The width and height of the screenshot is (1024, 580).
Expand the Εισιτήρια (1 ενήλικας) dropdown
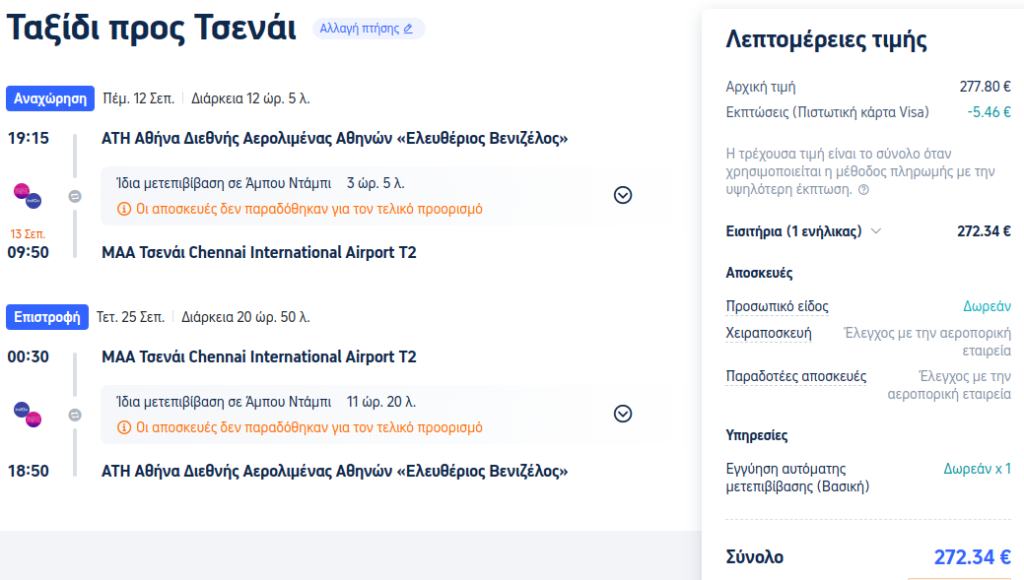tap(877, 231)
